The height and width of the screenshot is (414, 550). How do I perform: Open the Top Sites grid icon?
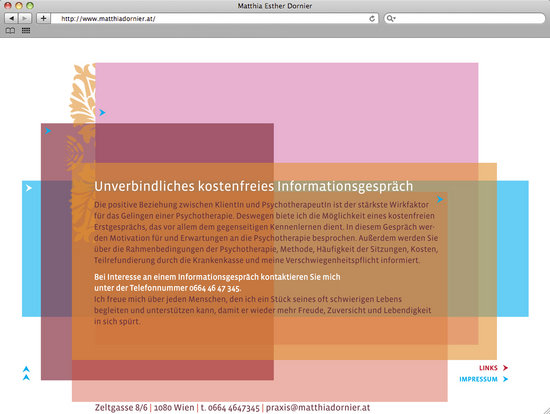26,31
